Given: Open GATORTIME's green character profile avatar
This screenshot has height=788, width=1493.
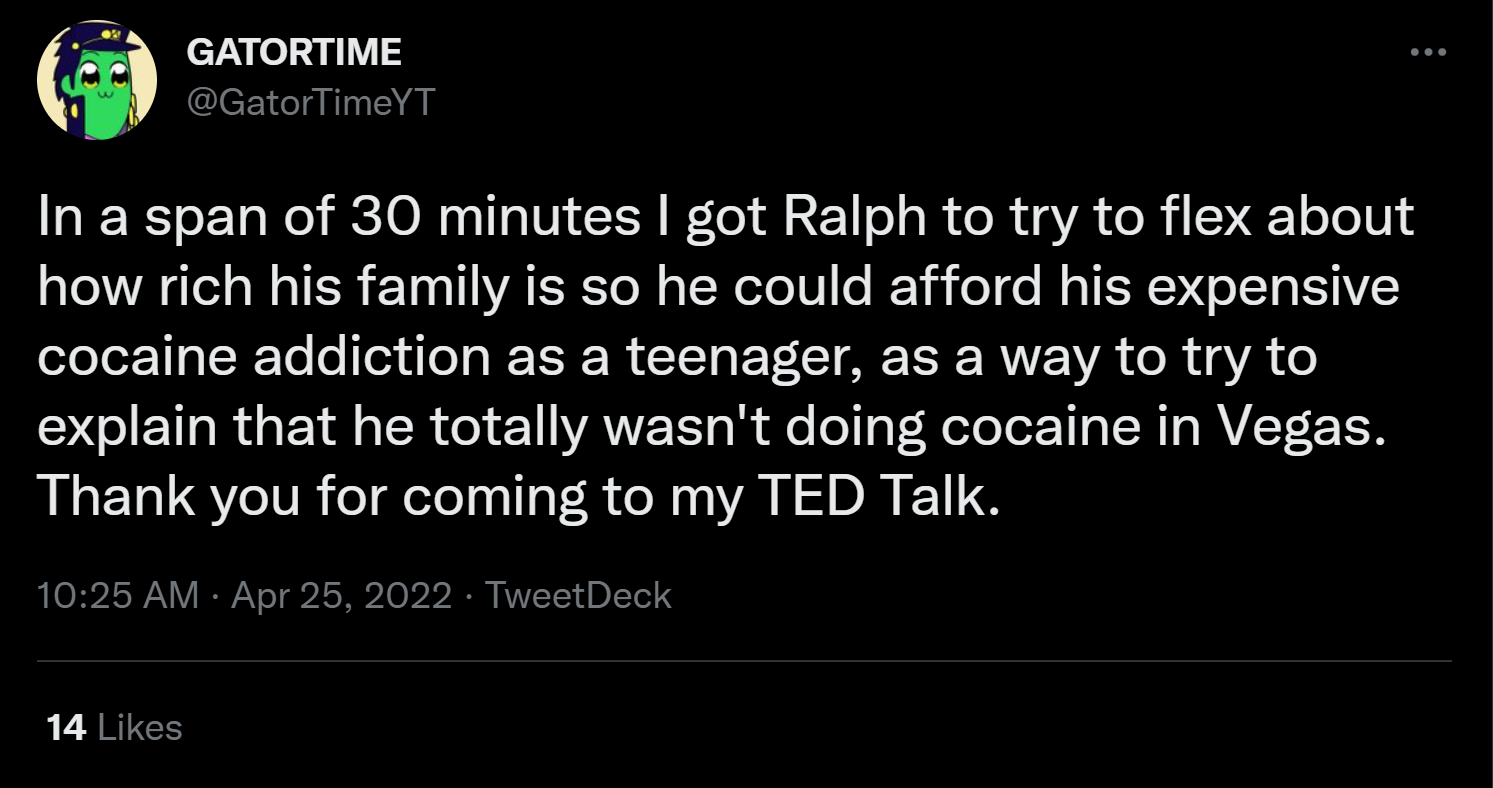Looking at the screenshot, I should 97,80.
